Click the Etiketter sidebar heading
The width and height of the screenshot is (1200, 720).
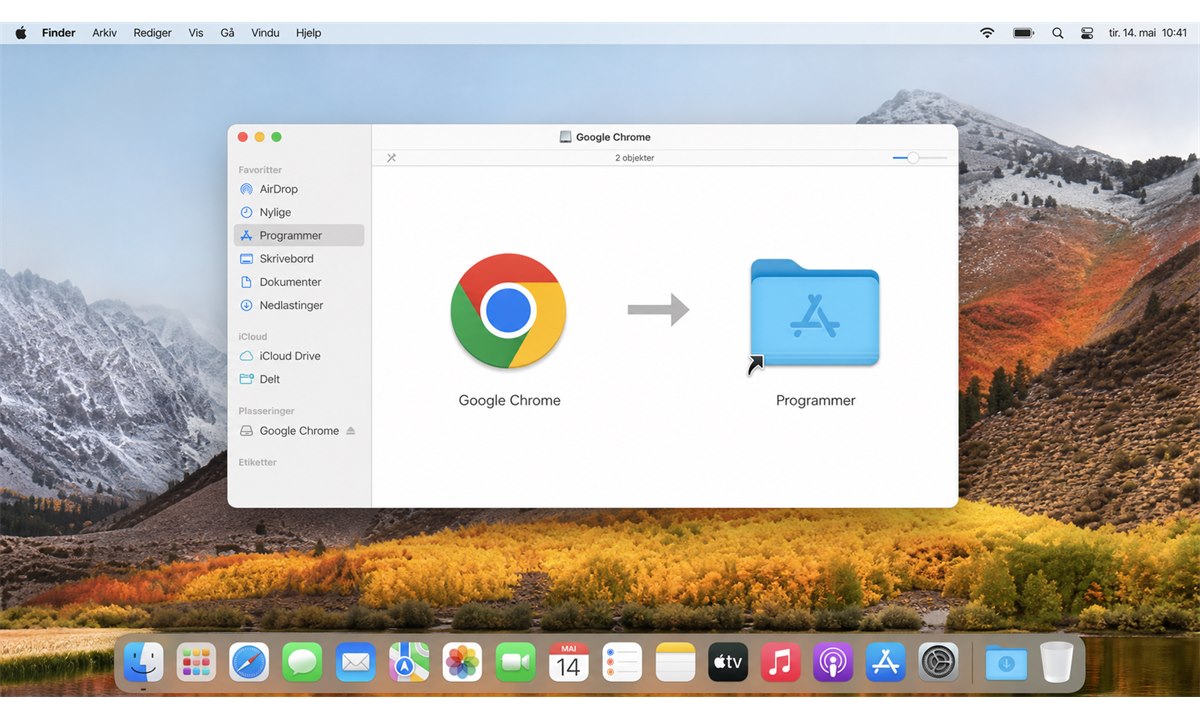(x=257, y=462)
